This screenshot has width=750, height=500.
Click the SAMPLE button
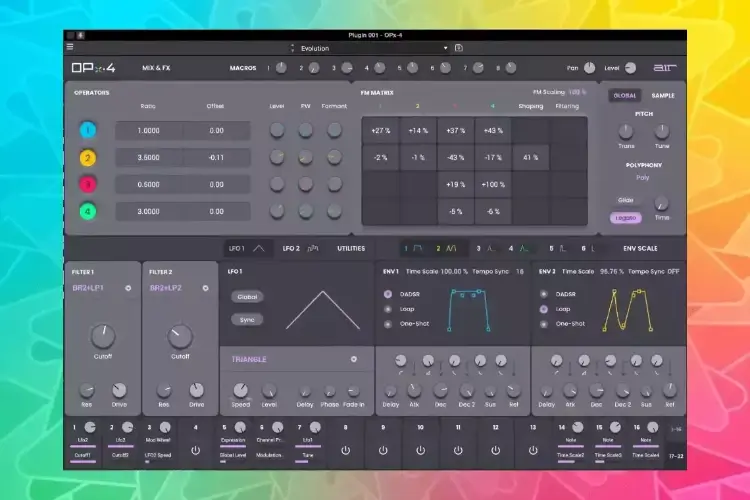click(x=663, y=95)
